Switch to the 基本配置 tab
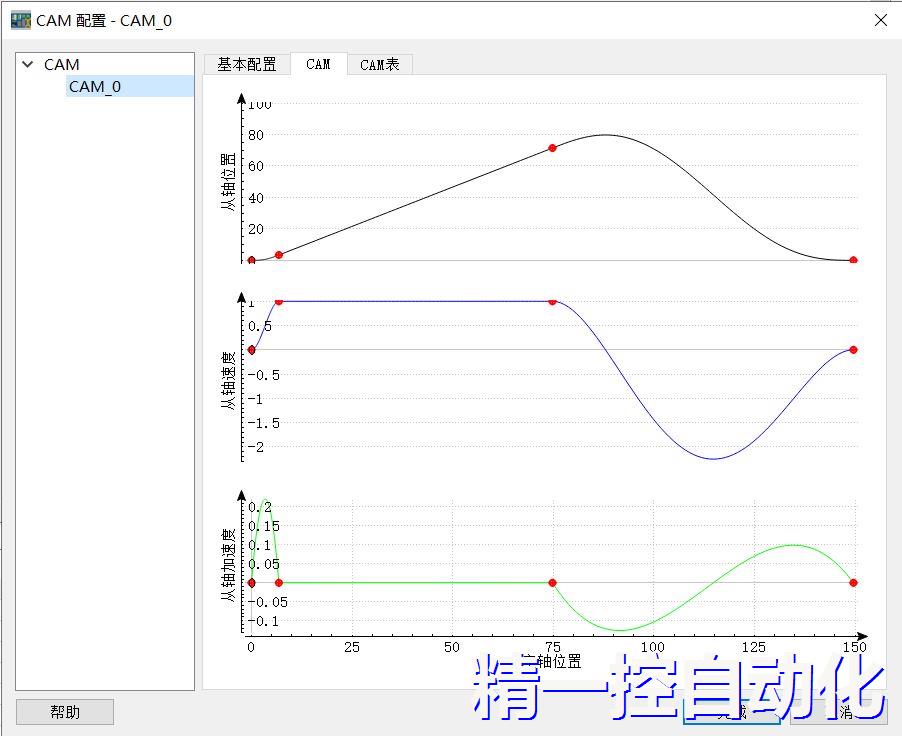Image resolution: width=902 pixels, height=736 pixels. [247, 64]
